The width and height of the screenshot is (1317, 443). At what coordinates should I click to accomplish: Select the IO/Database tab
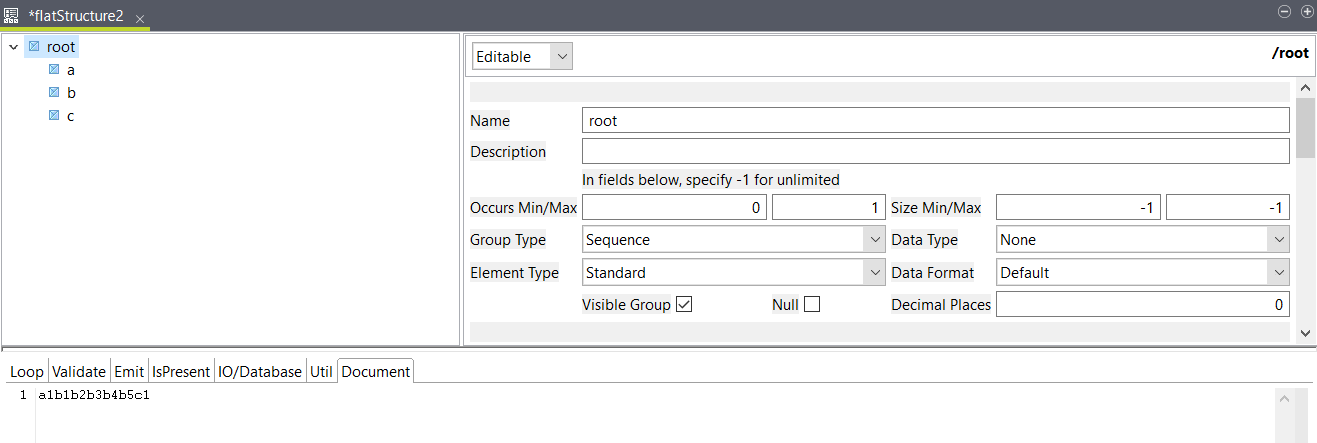click(260, 372)
